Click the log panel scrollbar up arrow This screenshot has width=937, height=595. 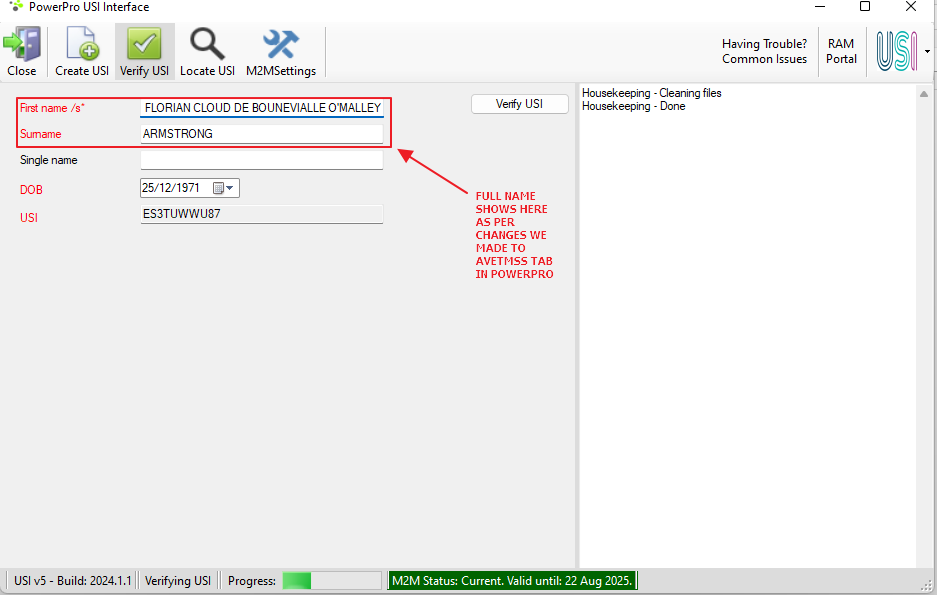(924, 94)
